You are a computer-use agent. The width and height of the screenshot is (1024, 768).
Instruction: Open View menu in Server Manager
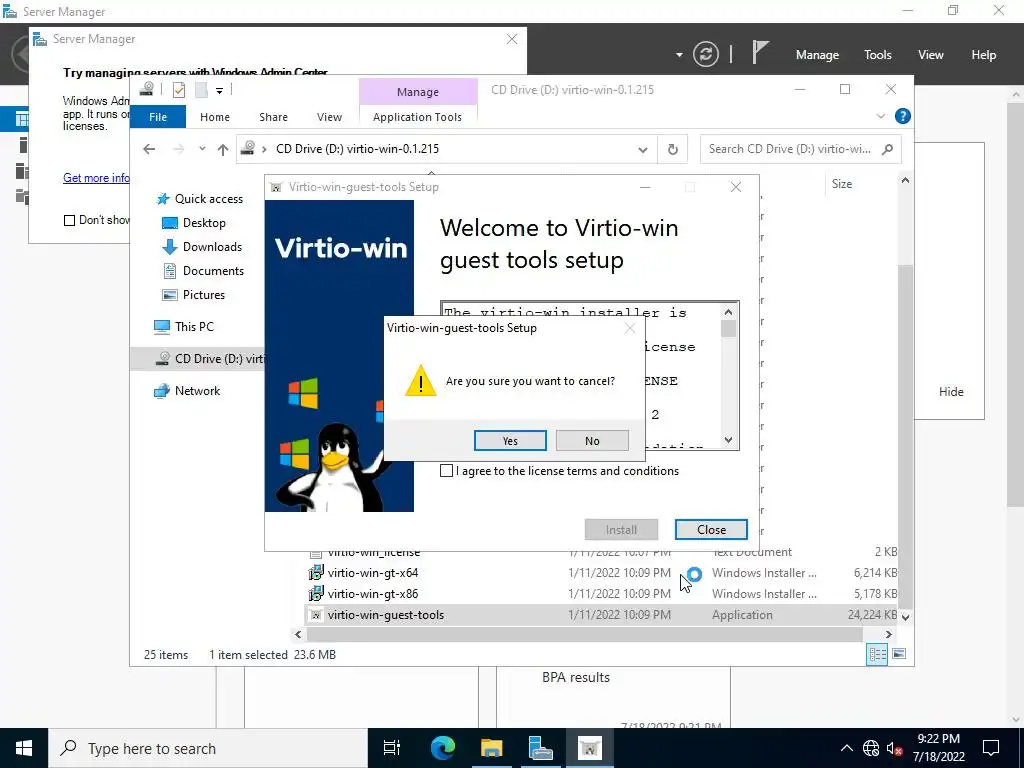click(931, 55)
